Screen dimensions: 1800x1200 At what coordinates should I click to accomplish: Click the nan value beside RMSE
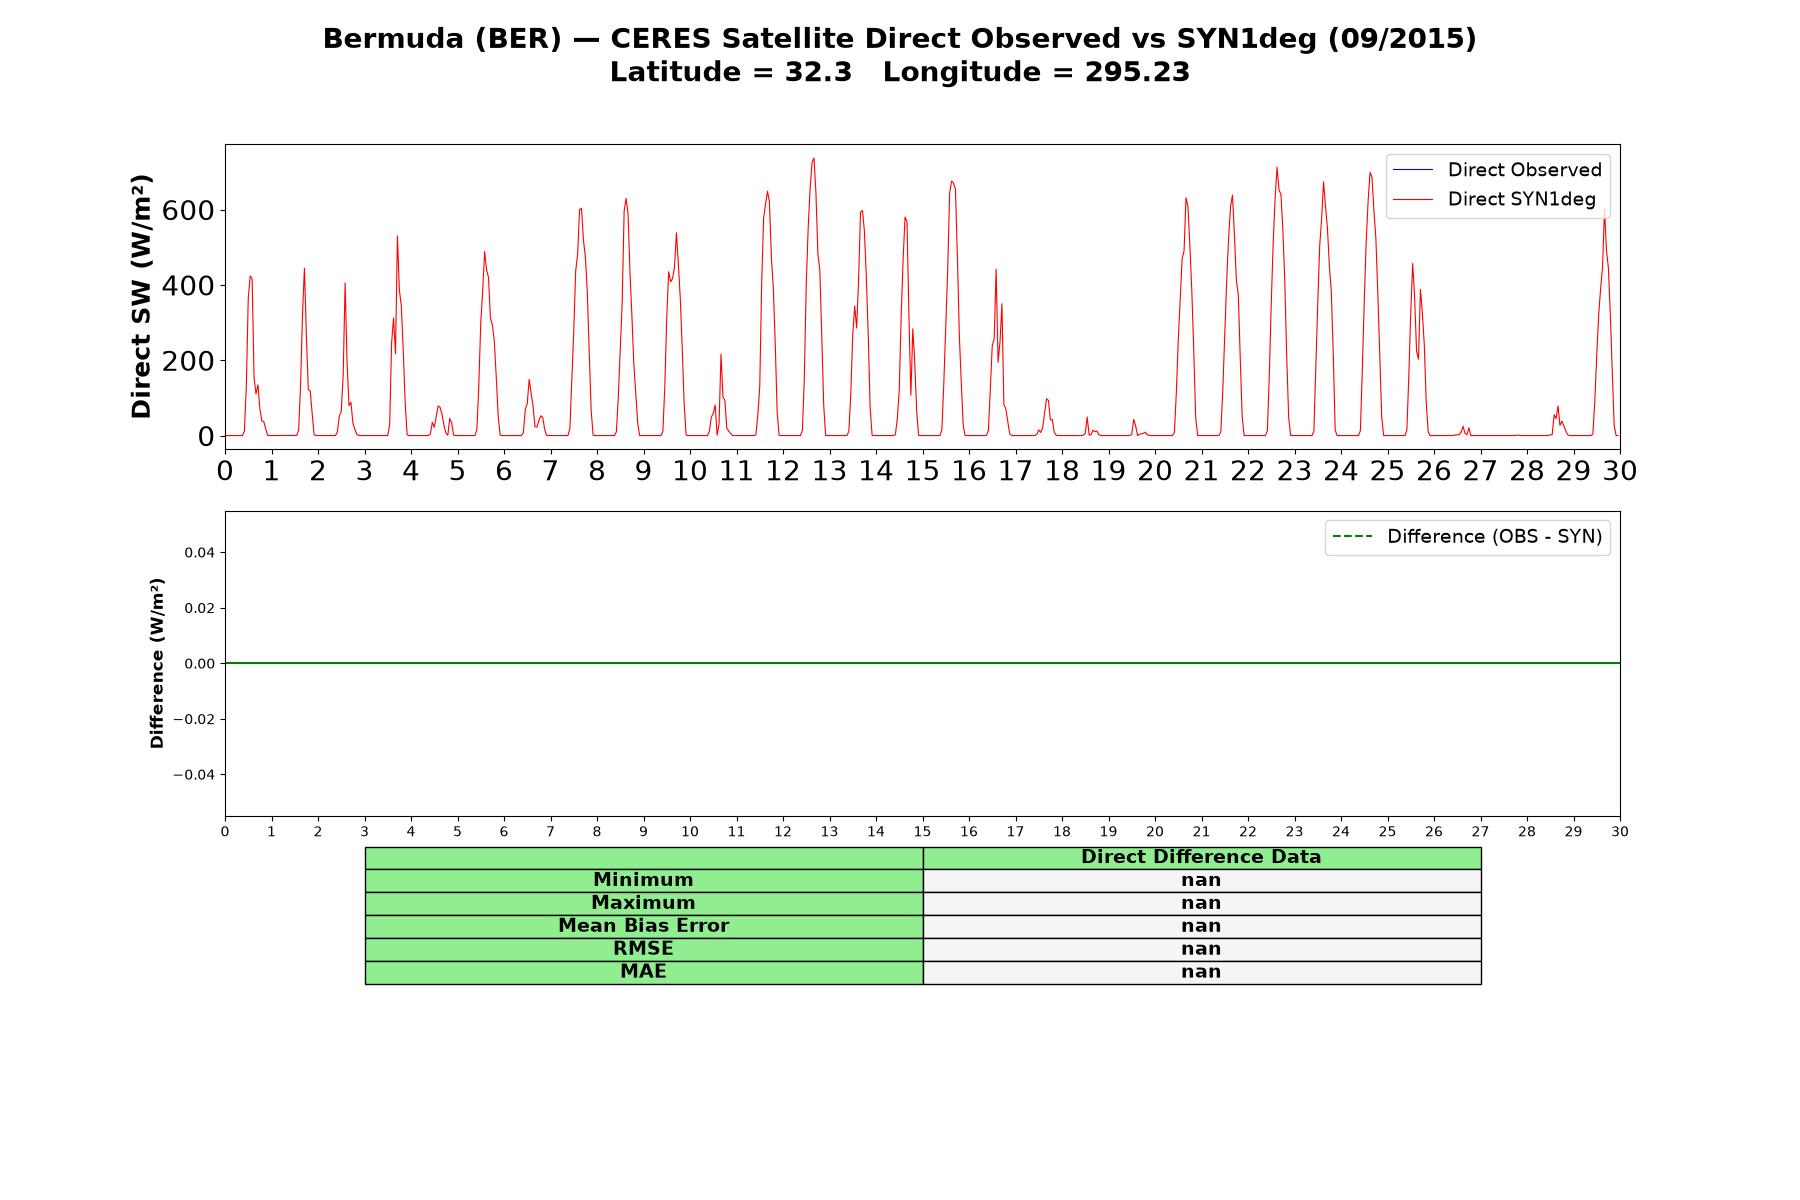(x=1201, y=949)
